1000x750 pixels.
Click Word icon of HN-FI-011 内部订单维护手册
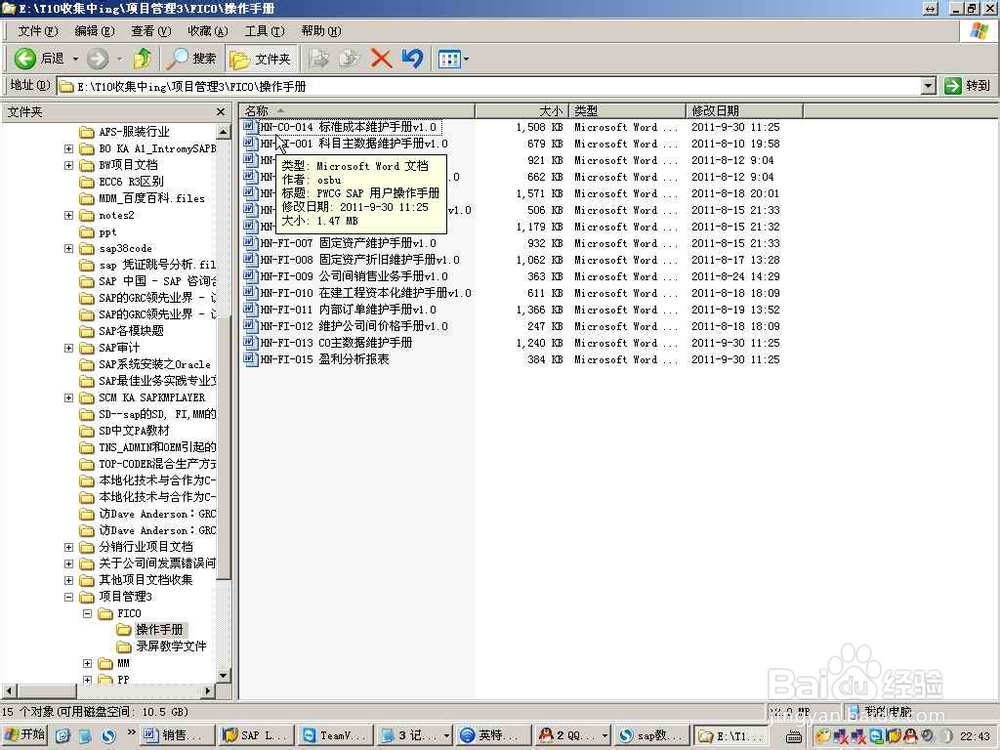(x=250, y=309)
